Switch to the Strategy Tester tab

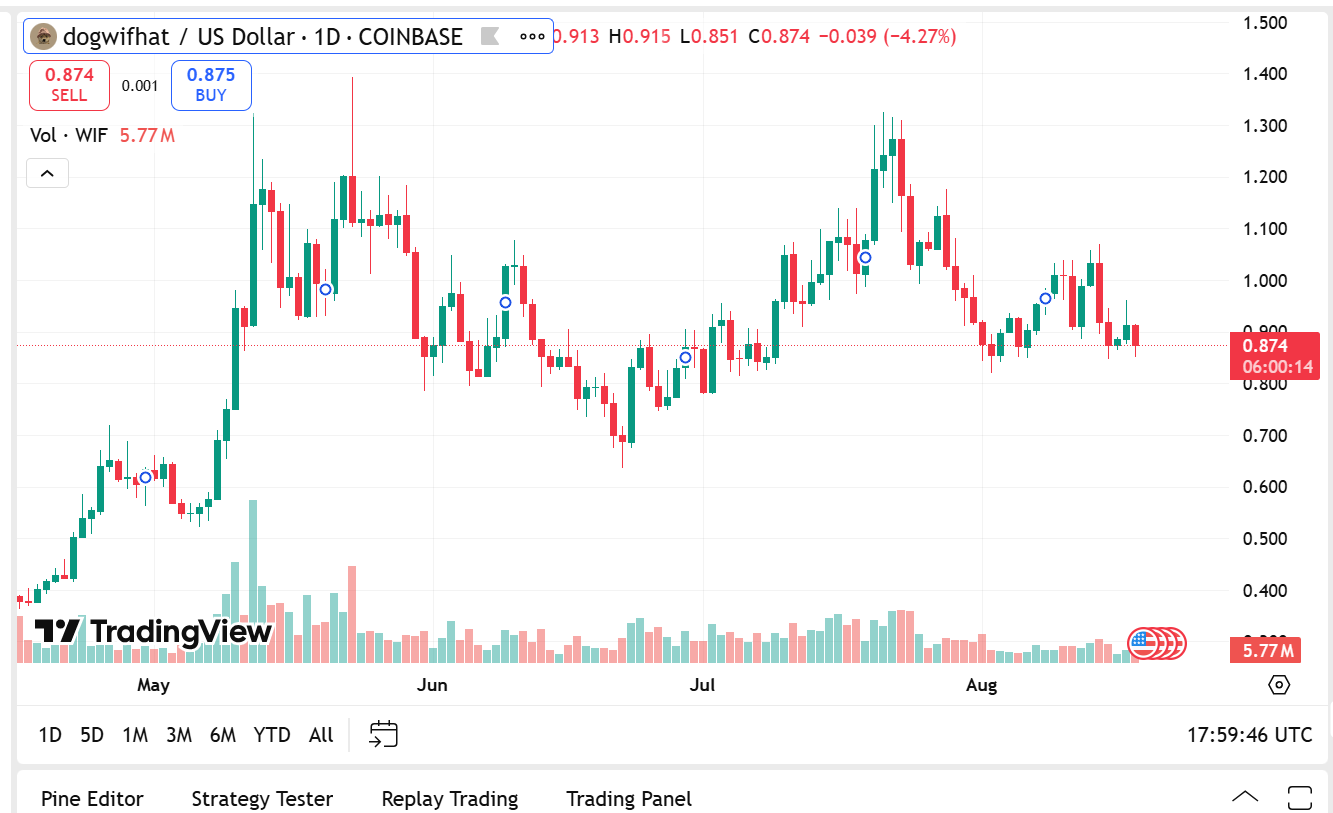coord(262,799)
